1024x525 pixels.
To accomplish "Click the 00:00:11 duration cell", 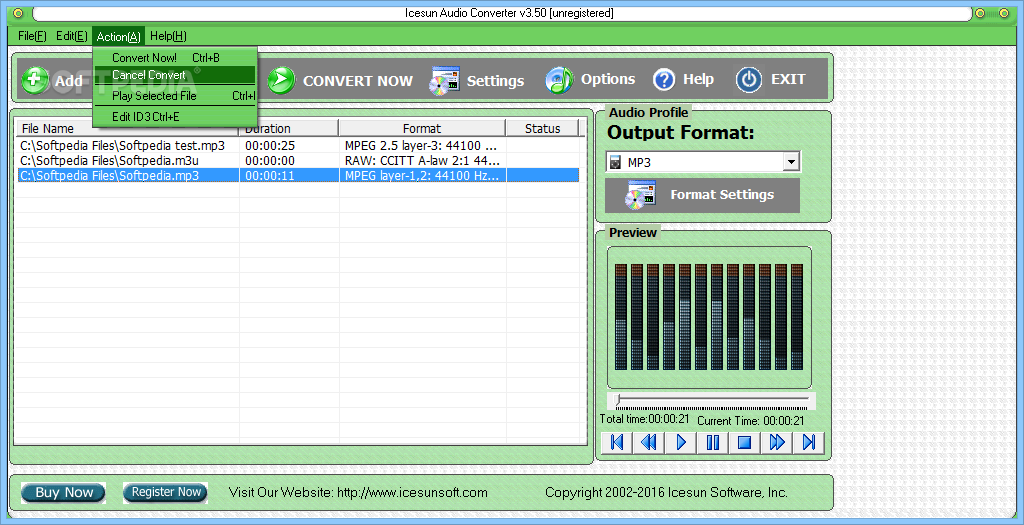I will [270, 176].
